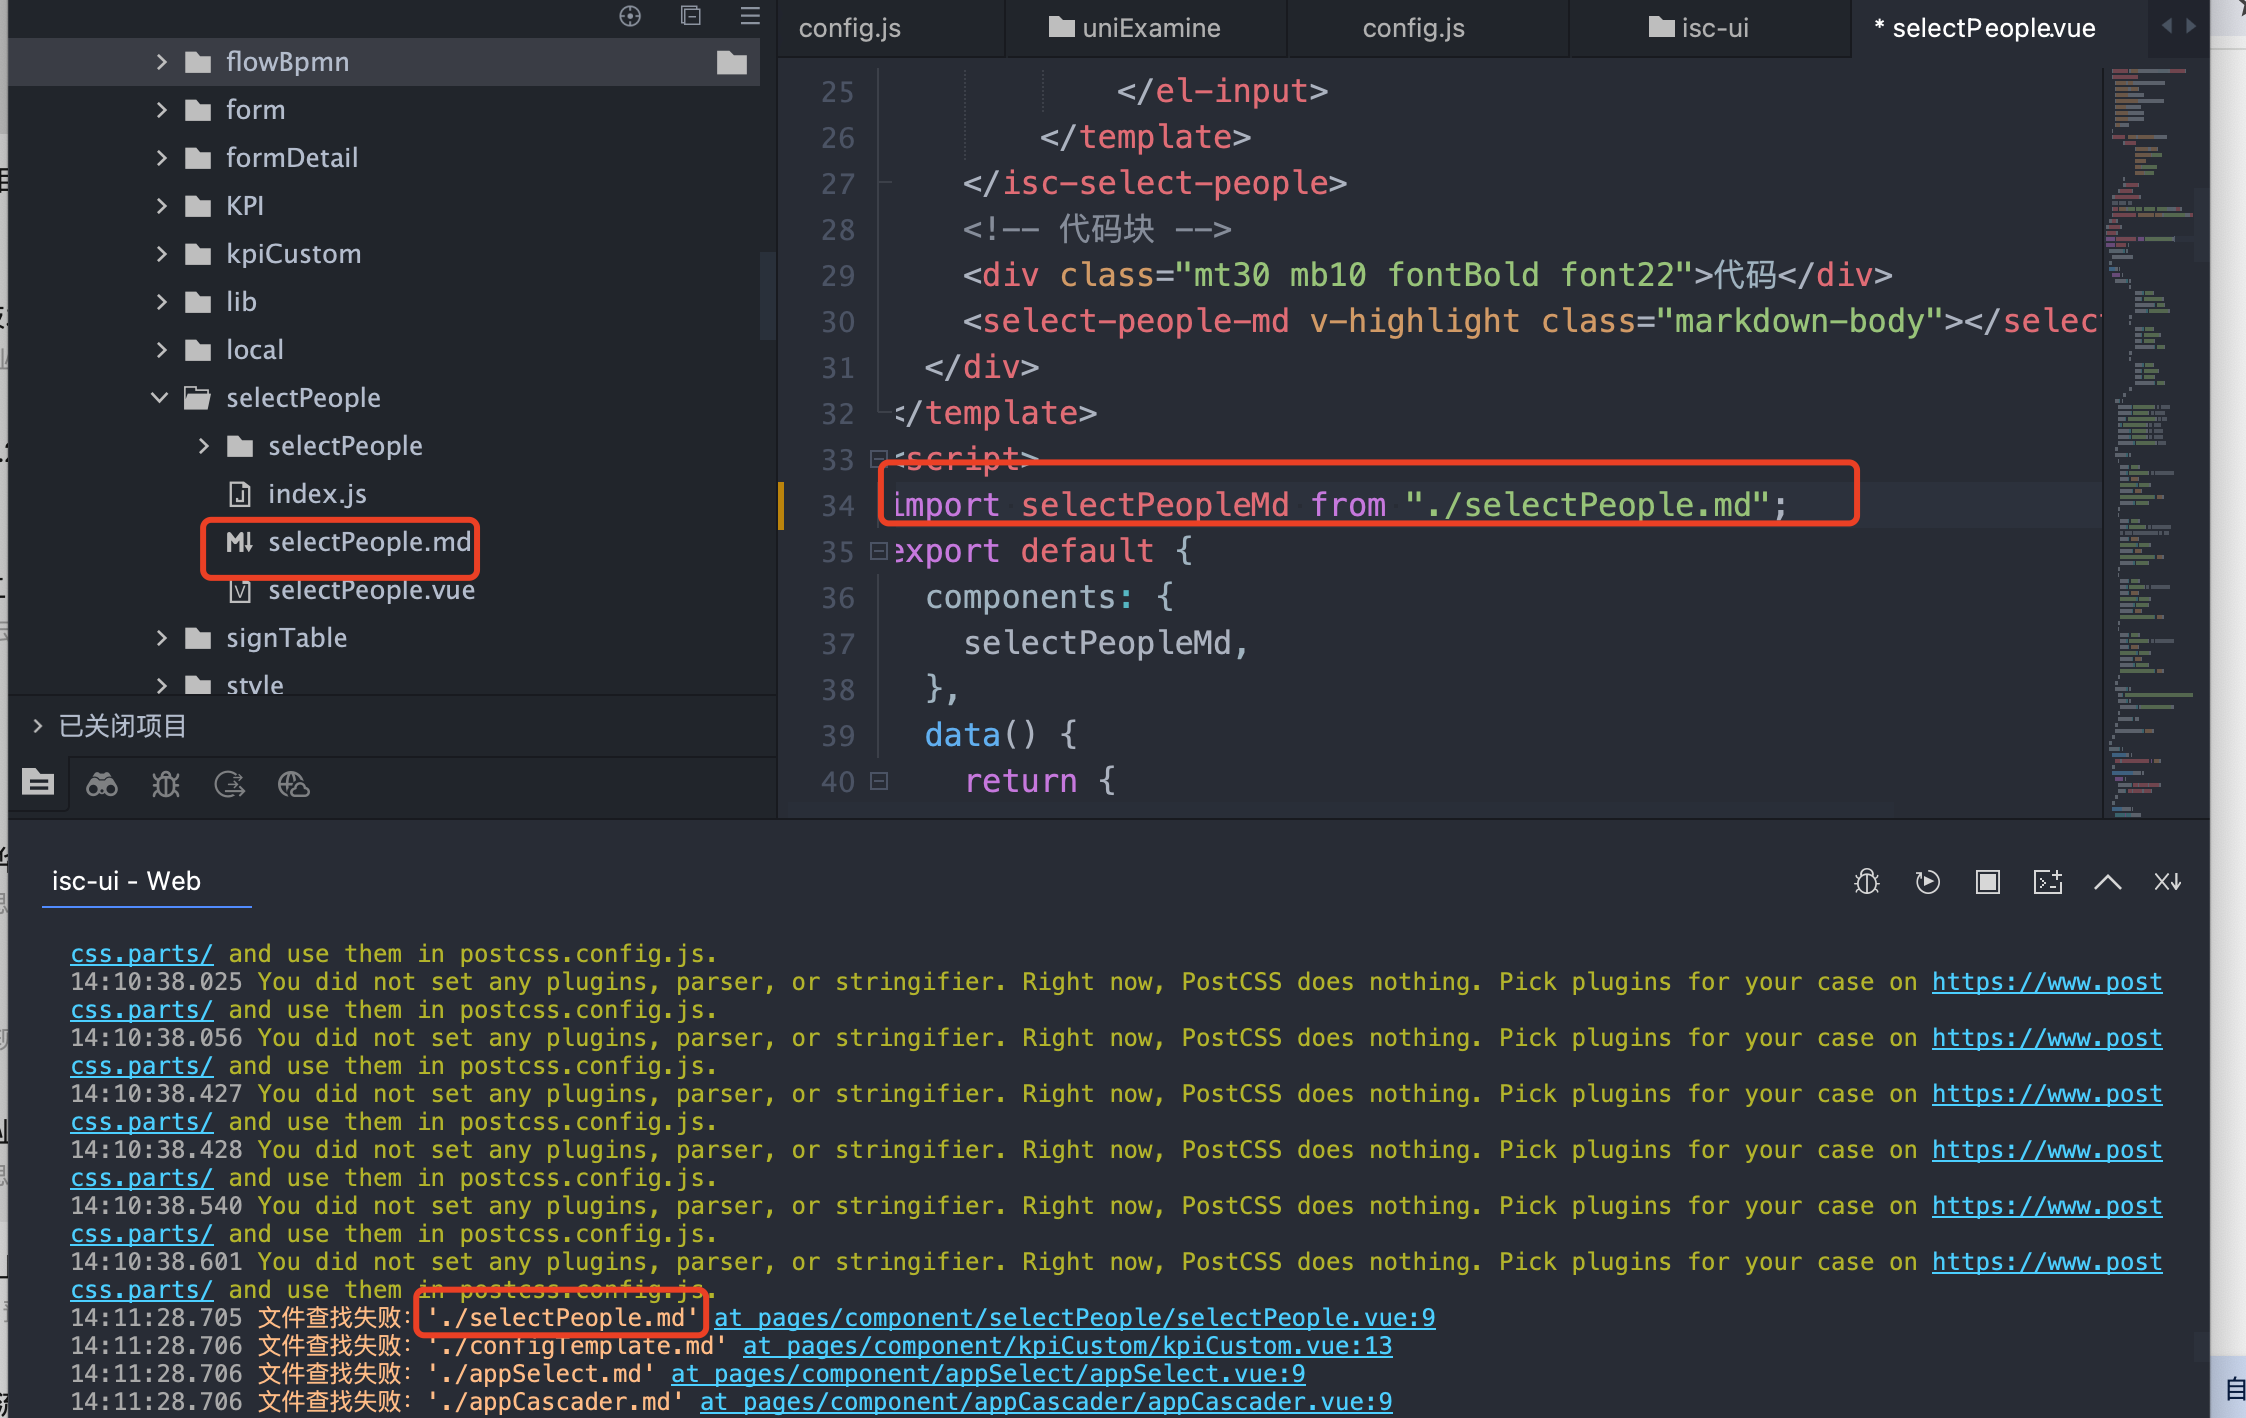Screen dimensions: 2246x1418
Task: Open the sync arrows panel icon
Action: pyautogui.click(x=229, y=785)
